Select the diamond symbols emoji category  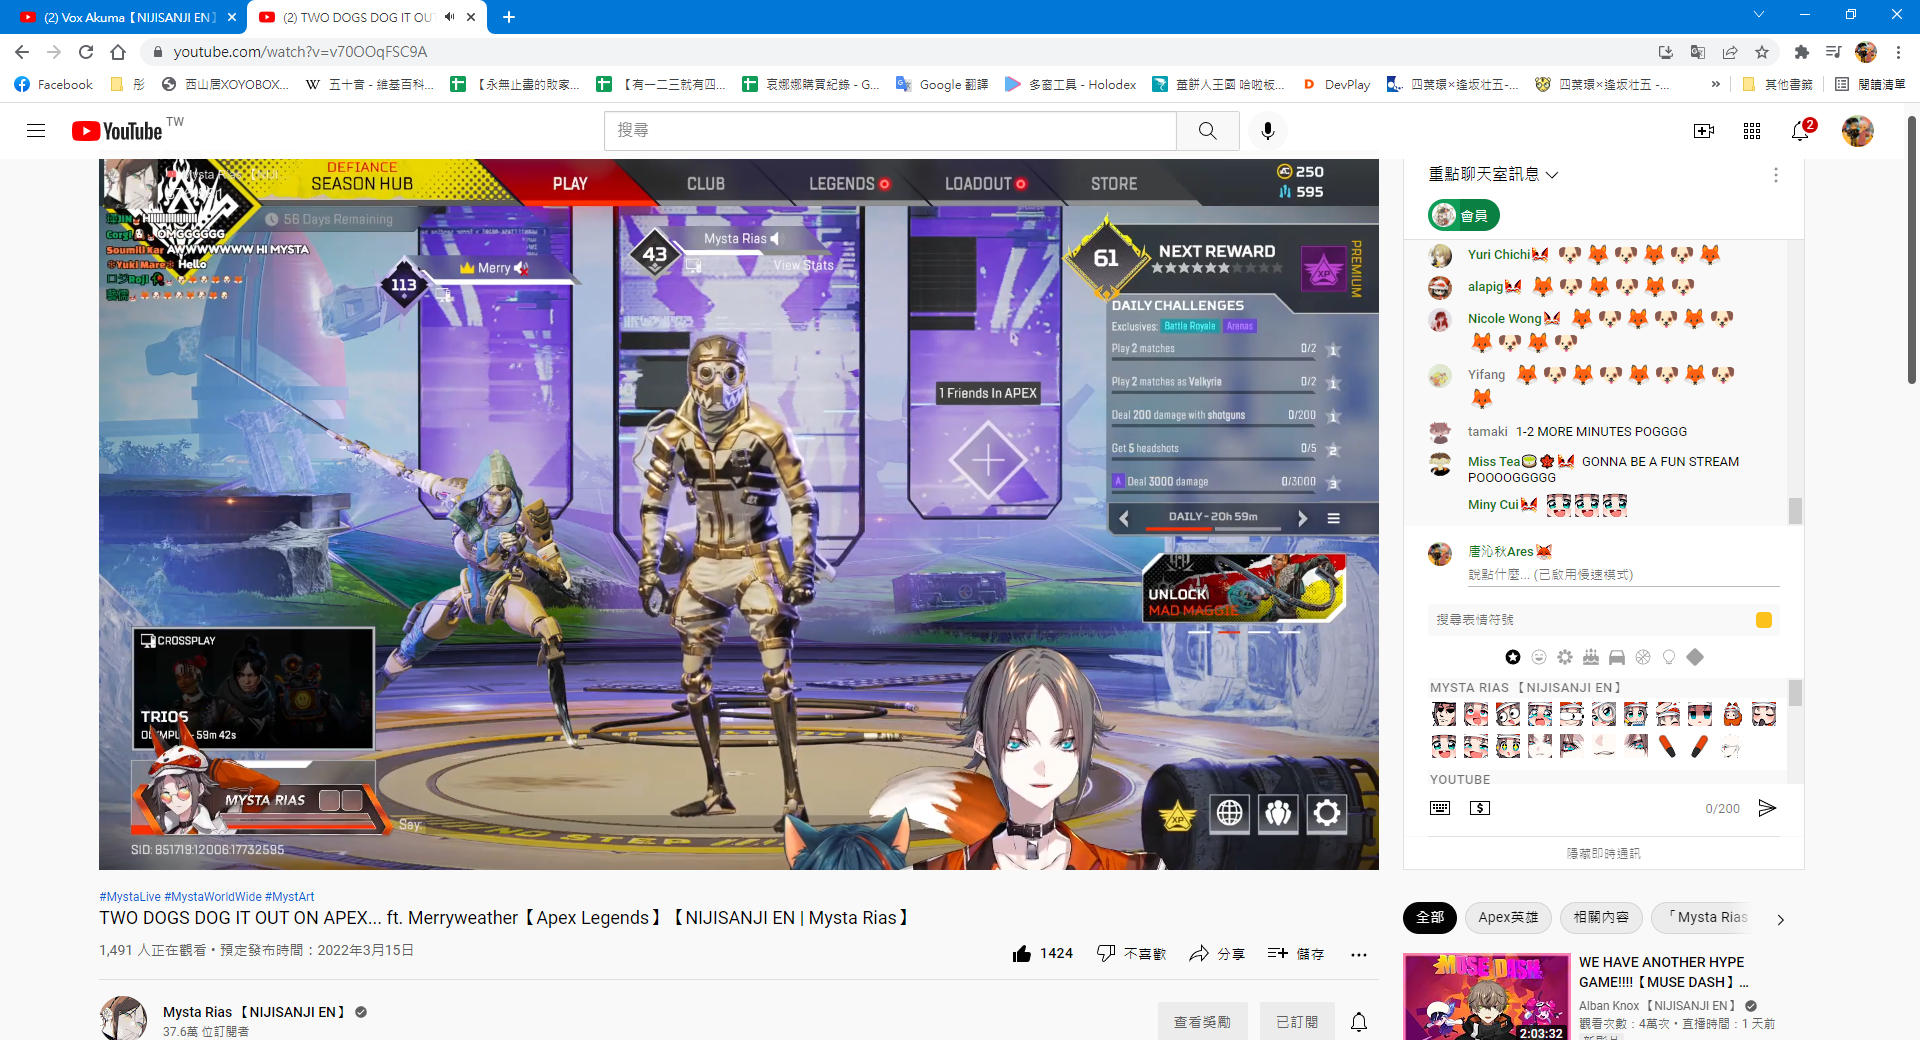pyautogui.click(x=1695, y=657)
